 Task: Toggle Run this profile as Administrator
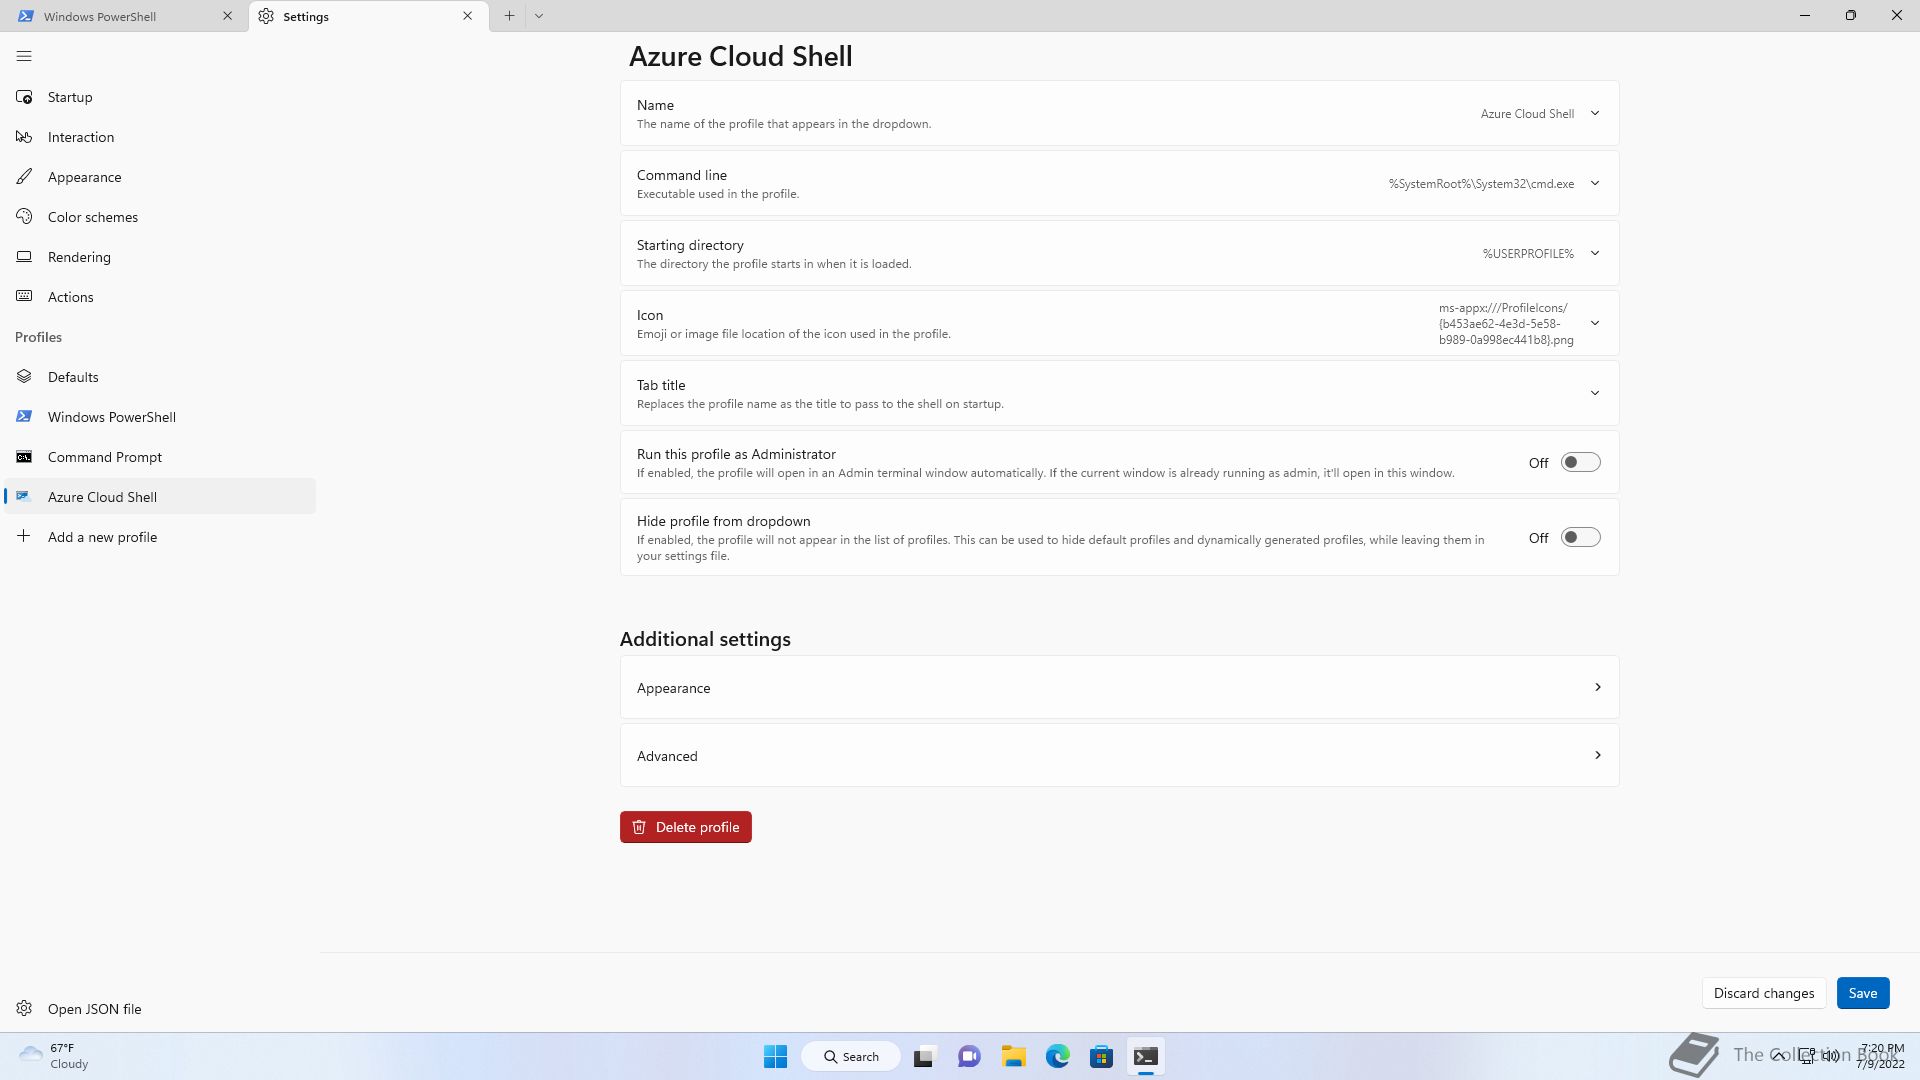(1580, 462)
